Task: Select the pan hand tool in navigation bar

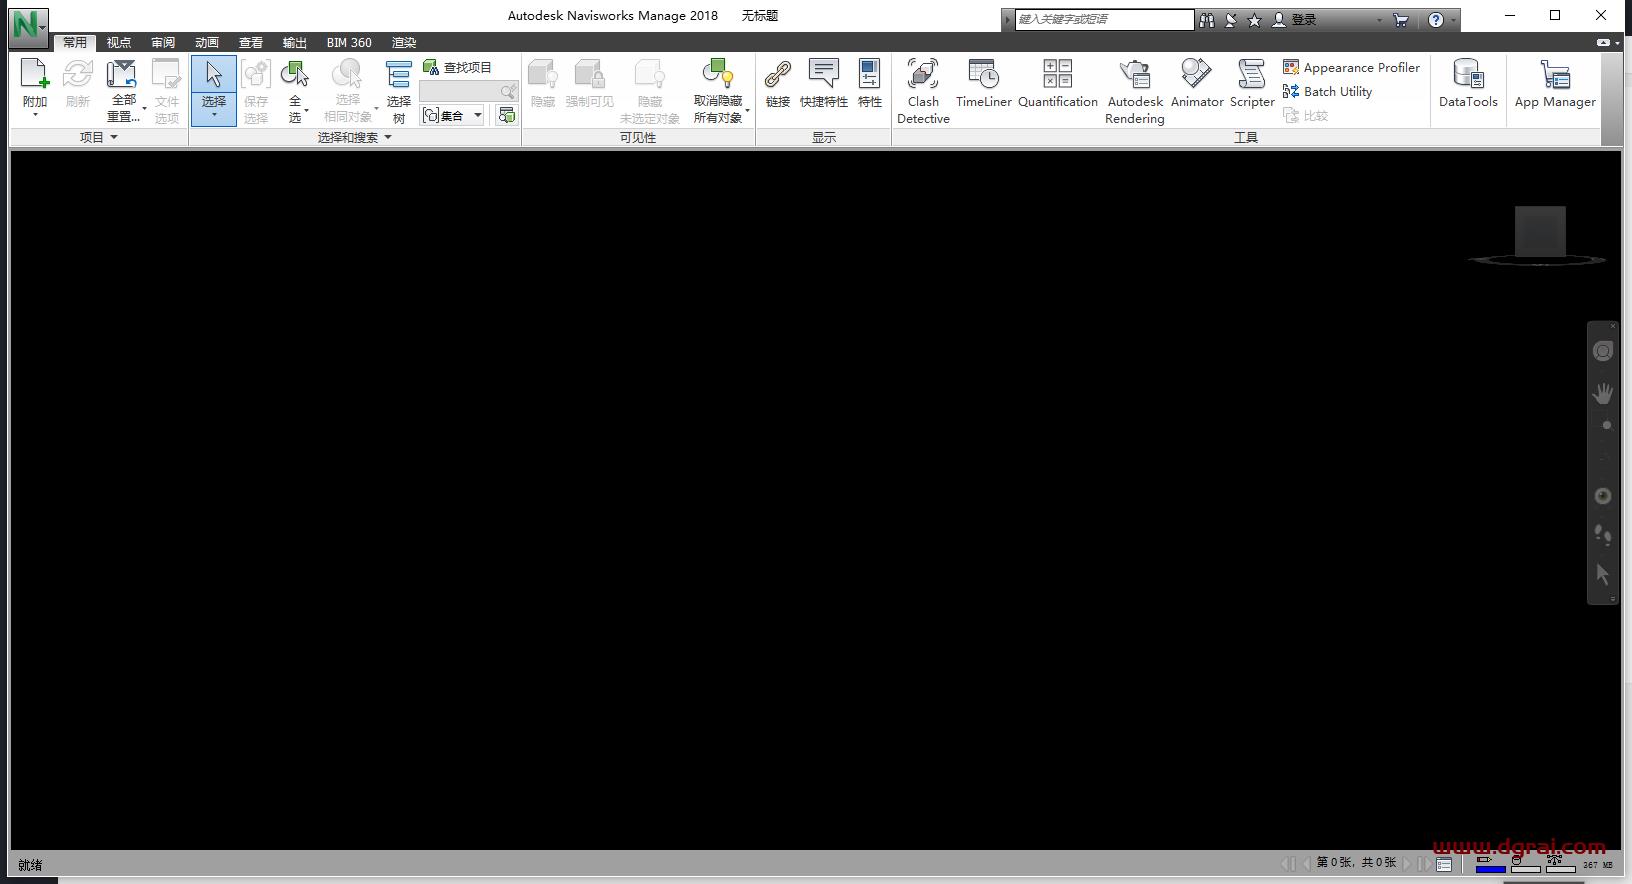Action: tap(1603, 393)
